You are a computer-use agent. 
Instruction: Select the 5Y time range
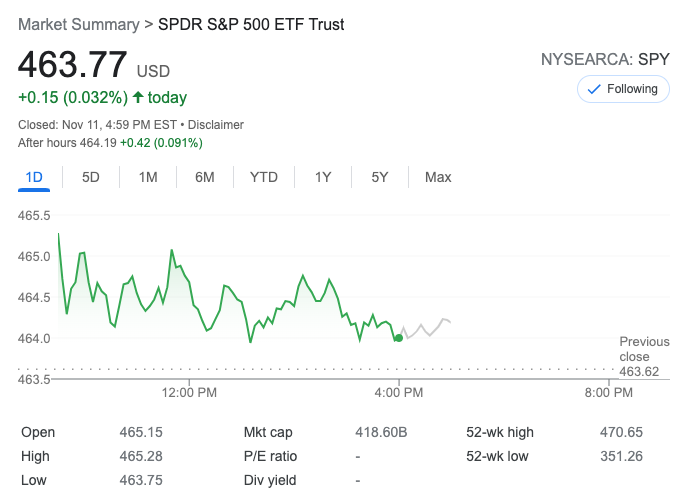pos(380,177)
